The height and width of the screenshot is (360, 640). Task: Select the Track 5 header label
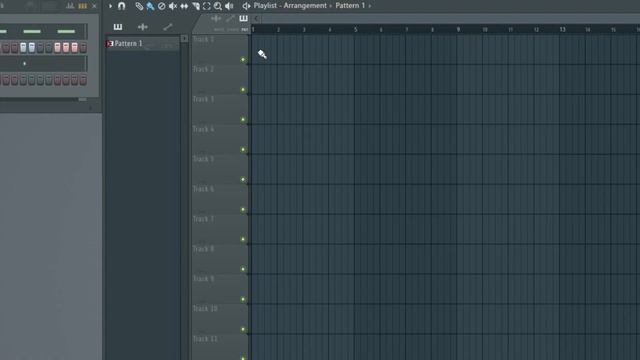(203, 159)
